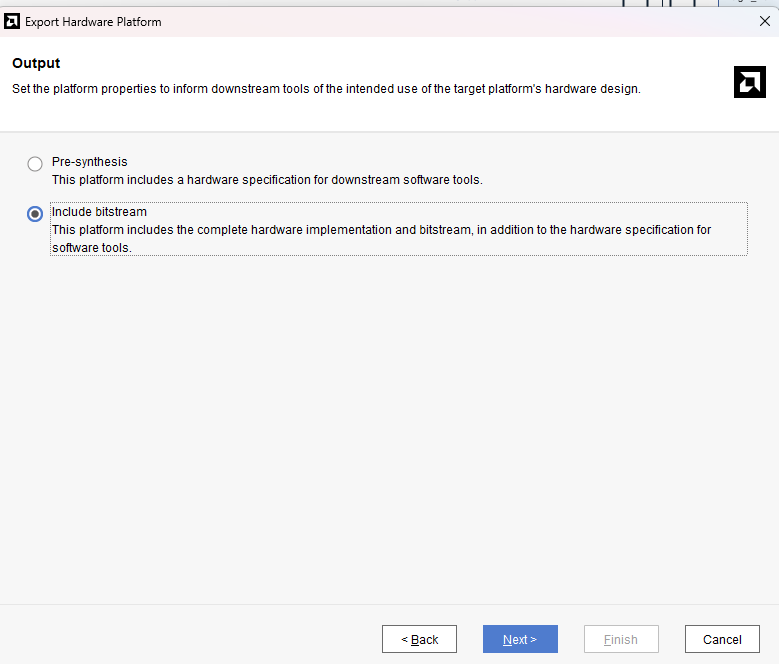Screen dimensions: 779x664
Task: Click the dotted focus box around Include bitstream
Action: pyautogui.click(x=398, y=229)
